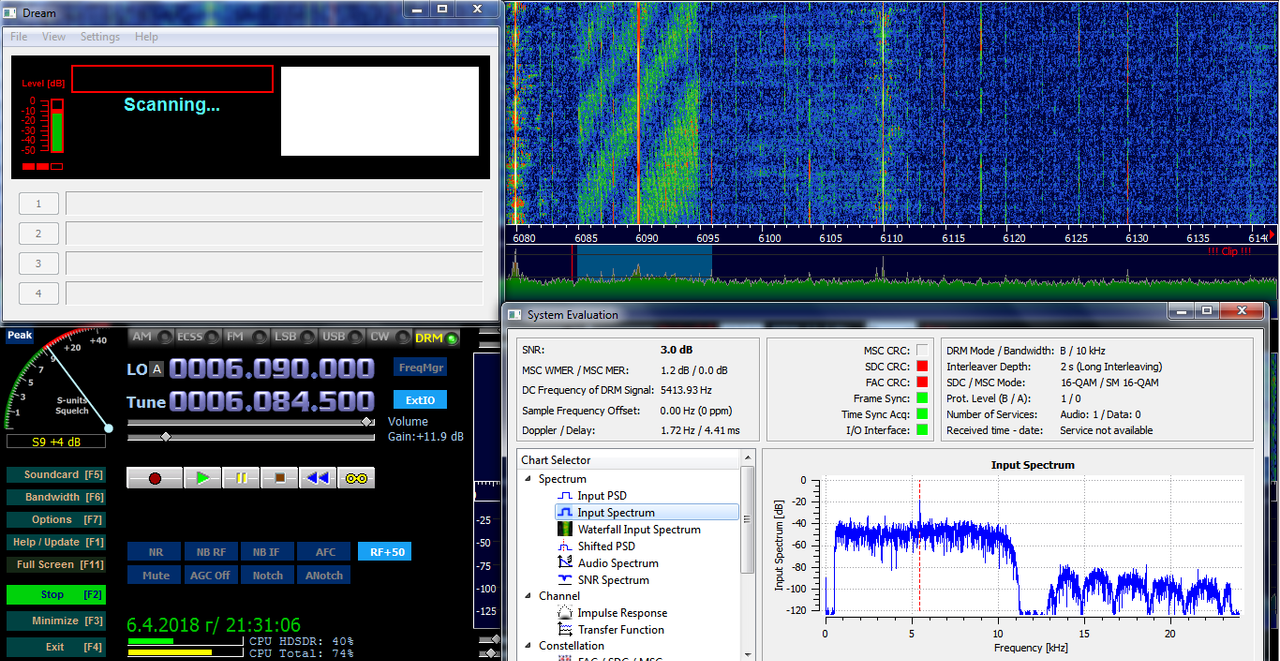Click the red record button
This screenshot has width=1280, height=661.
155,478
